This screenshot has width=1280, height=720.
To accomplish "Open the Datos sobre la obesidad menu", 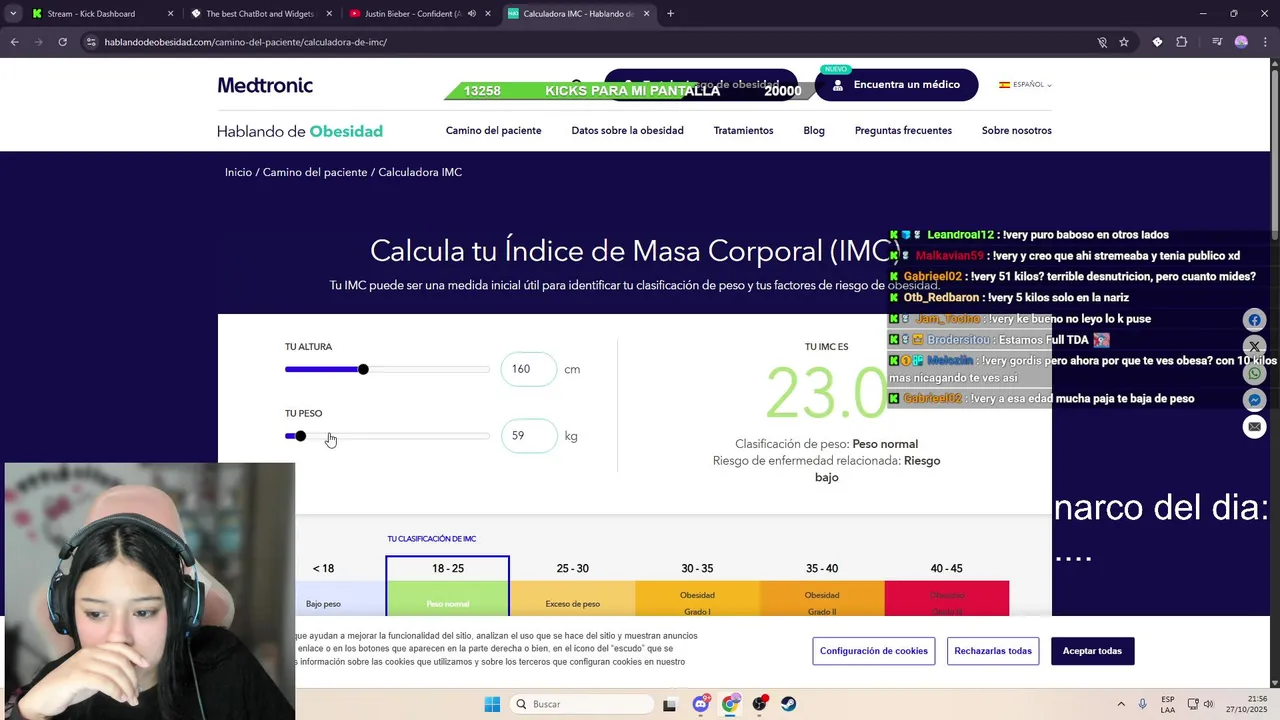I will [627, 131].
